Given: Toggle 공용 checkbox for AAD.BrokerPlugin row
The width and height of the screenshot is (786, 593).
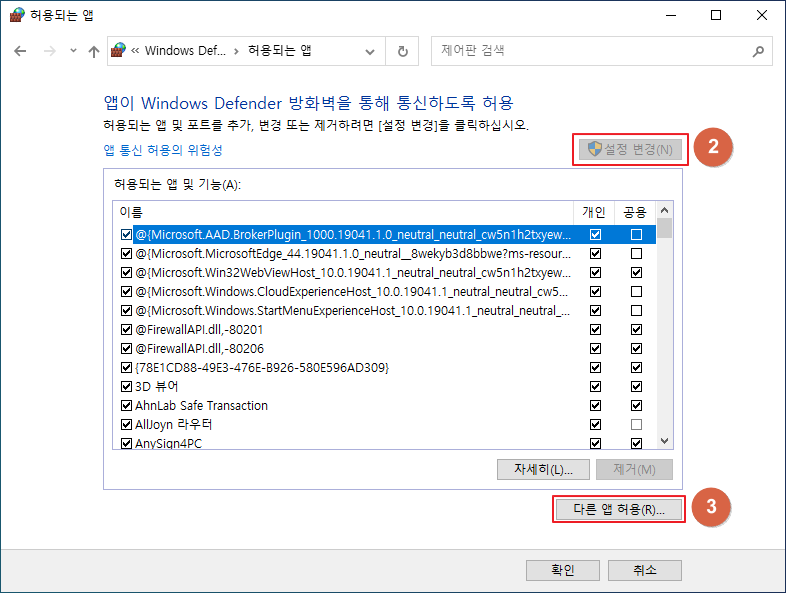Looking at the screenshot, I should (636, 235).
